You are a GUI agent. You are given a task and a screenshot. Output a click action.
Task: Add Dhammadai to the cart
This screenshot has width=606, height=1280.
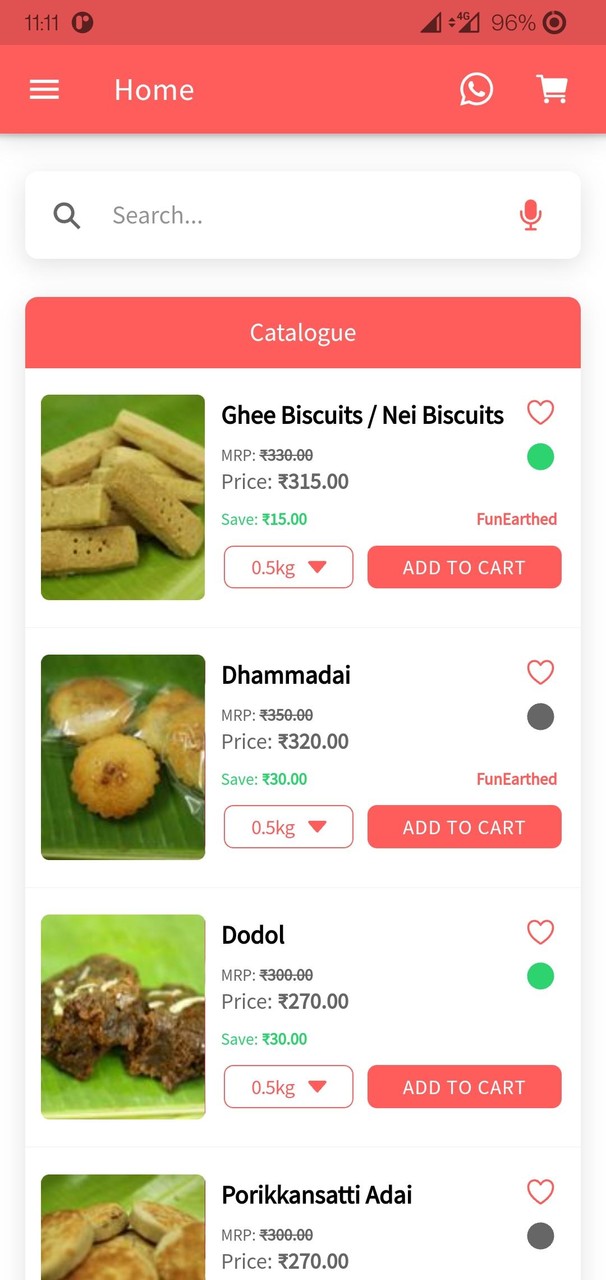(x=464, y=827)
